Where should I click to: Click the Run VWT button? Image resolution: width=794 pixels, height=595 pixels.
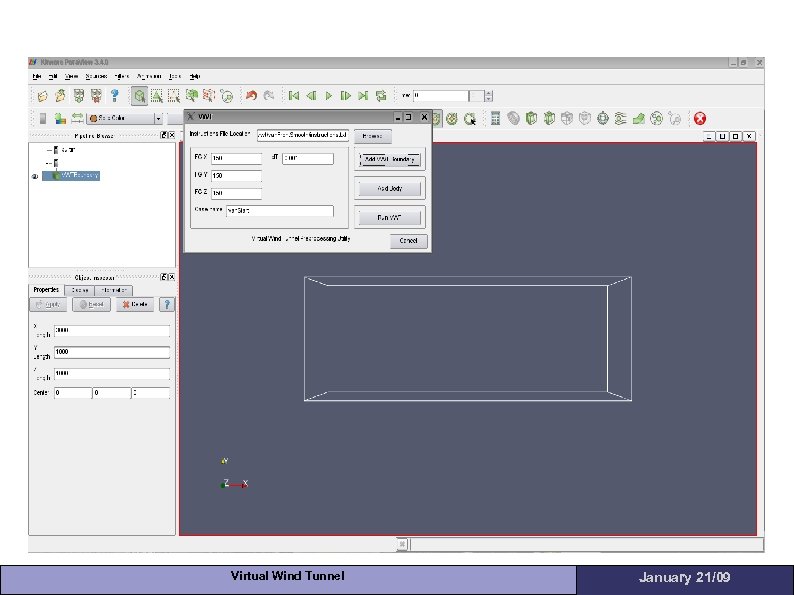coord(390,217)
